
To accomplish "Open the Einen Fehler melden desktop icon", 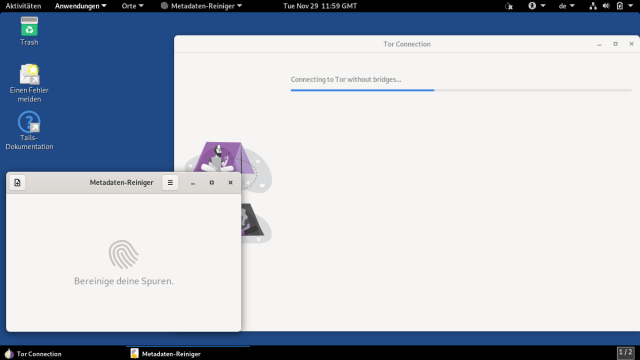I will (29, 83).
